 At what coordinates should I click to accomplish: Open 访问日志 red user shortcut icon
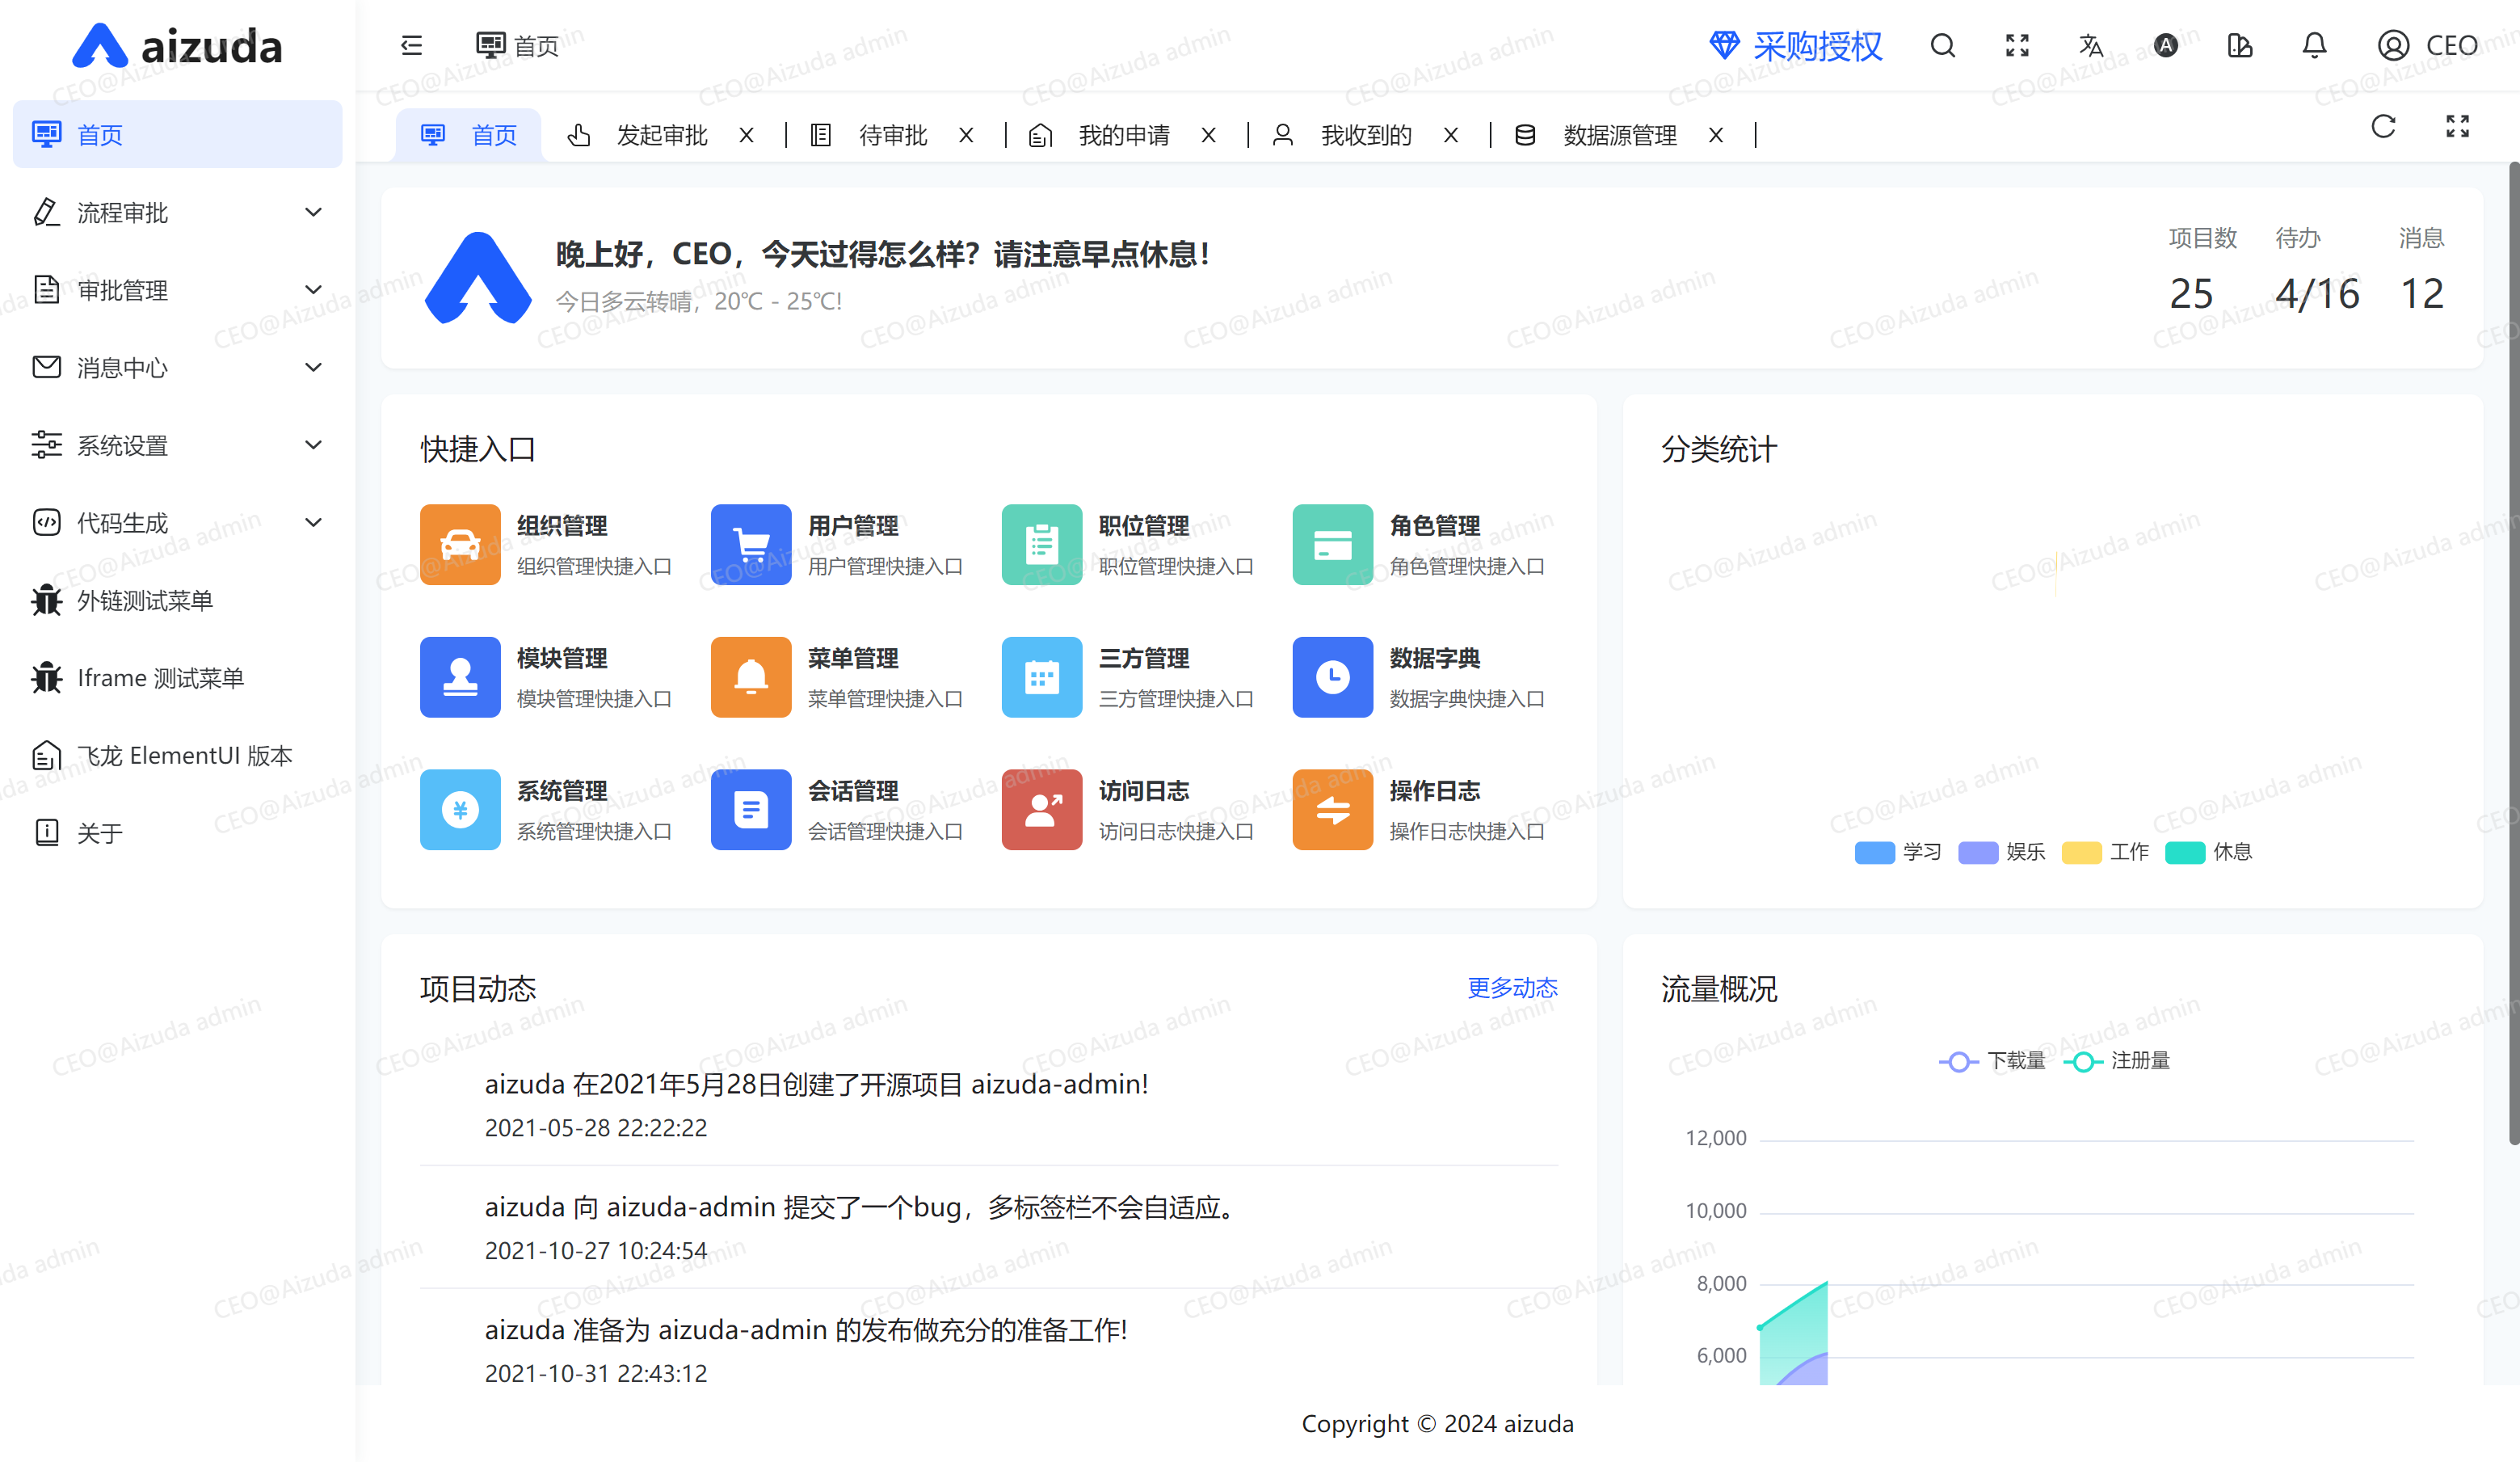(x=1042, y=809)
